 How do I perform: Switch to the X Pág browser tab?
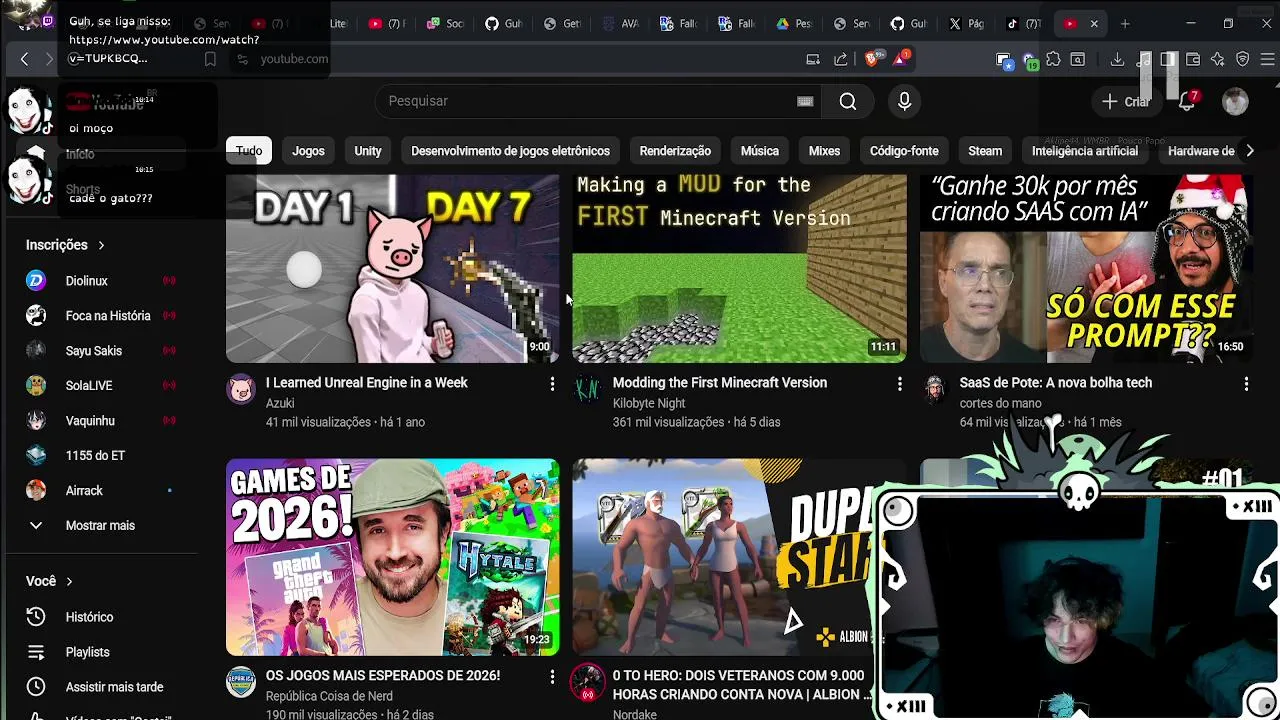966,23
